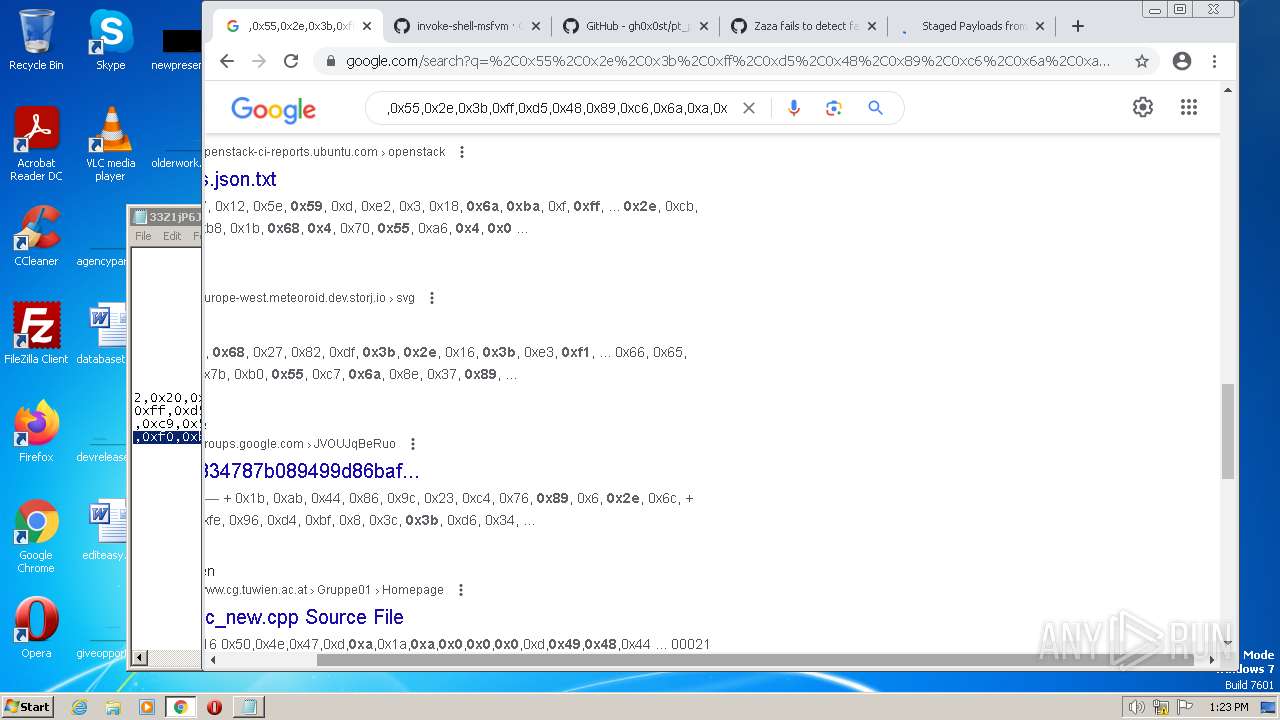
Task: Launch Internet Explorer from the taskbar
Action: 79,707
